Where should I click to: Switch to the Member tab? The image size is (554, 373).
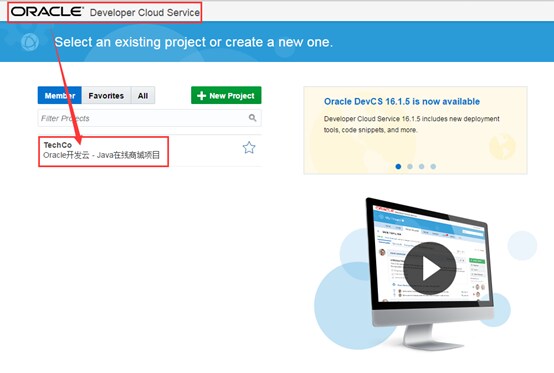click(x=60, y=95)
